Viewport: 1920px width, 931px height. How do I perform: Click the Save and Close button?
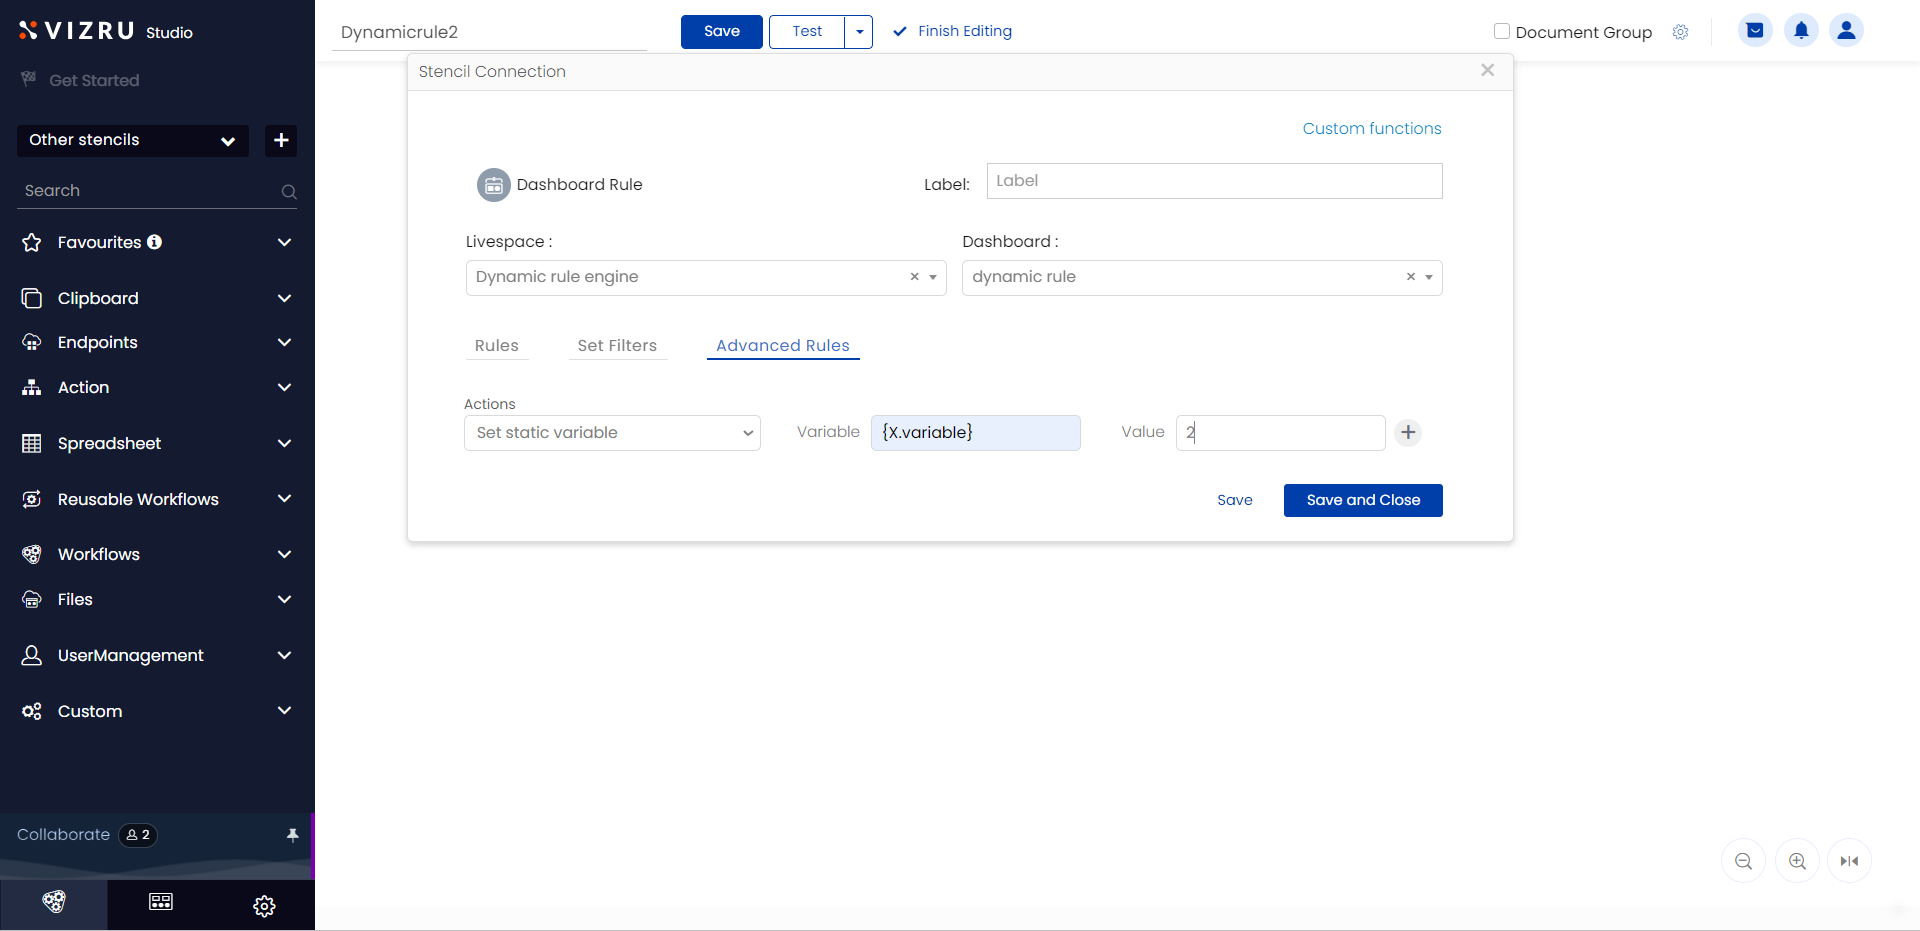coord(1363,500)
